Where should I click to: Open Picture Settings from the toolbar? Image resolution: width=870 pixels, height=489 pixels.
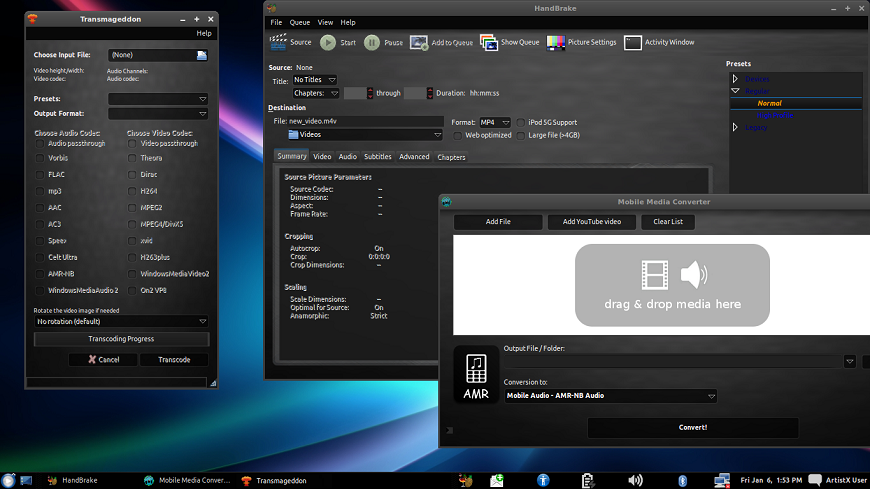click(x=555, y=42)
